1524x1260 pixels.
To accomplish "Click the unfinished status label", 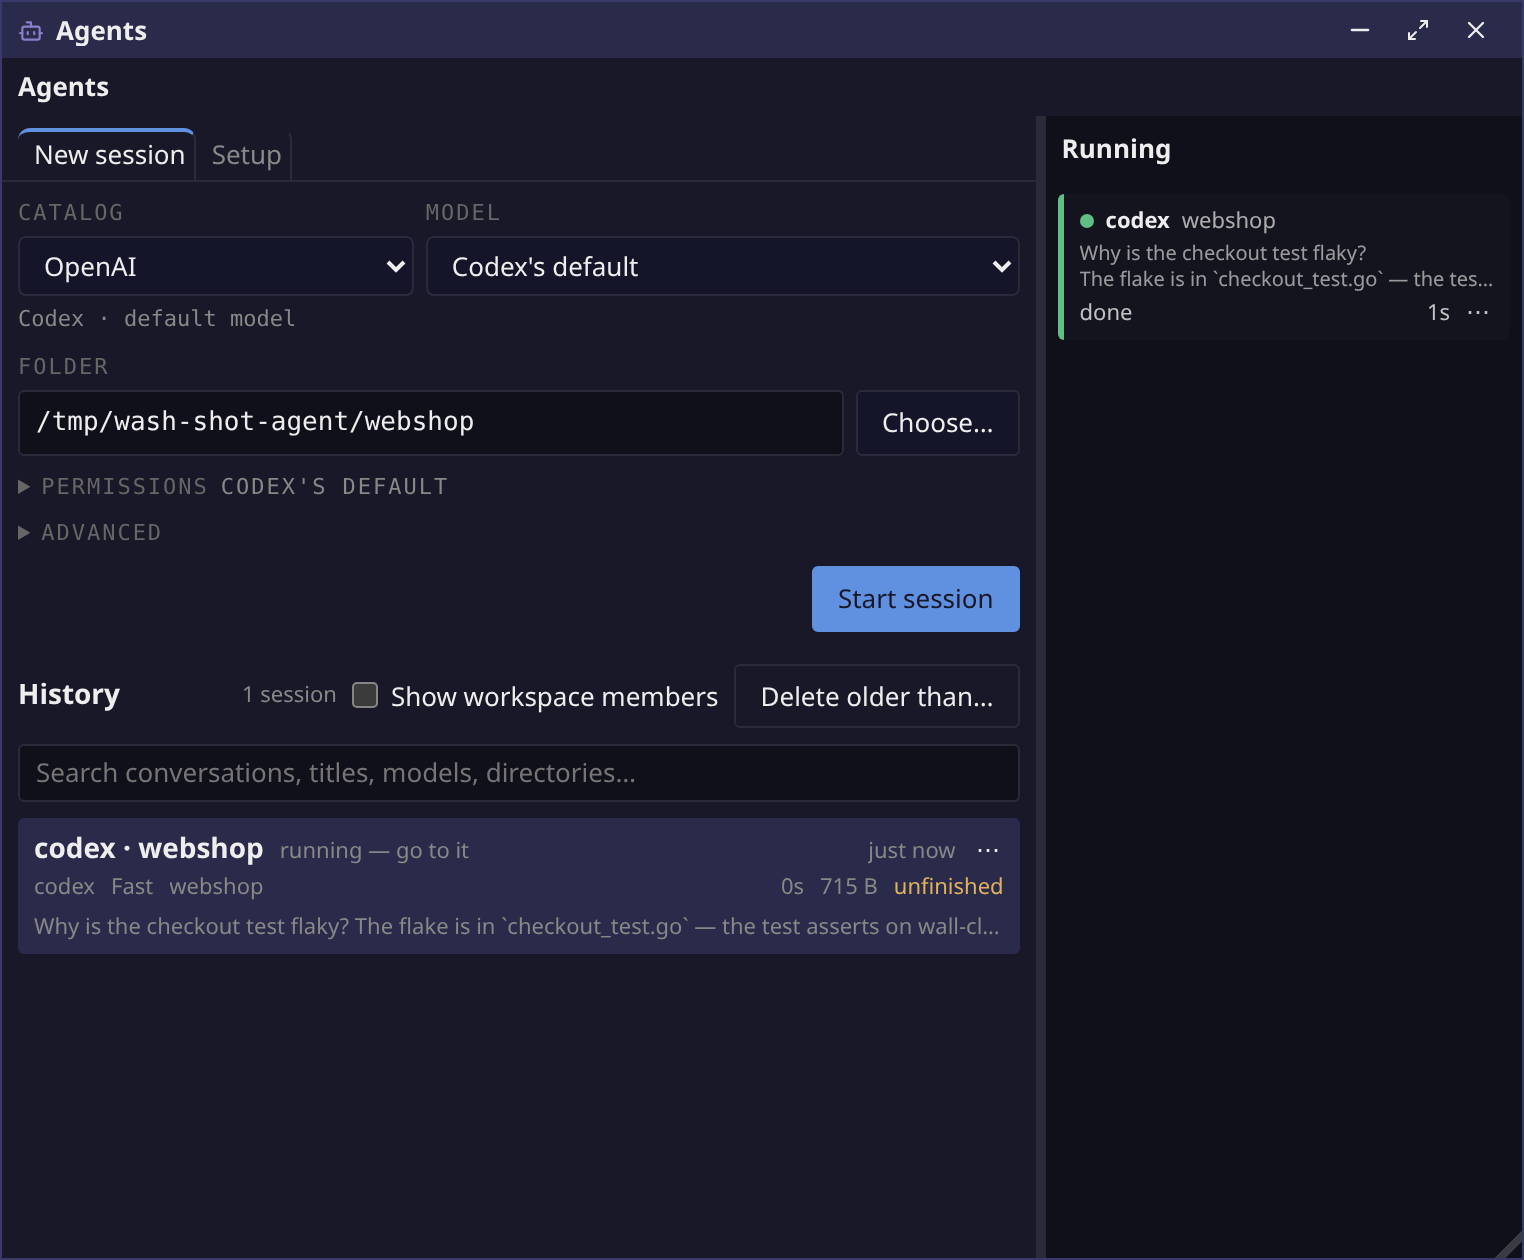I will tap(948, 886).
